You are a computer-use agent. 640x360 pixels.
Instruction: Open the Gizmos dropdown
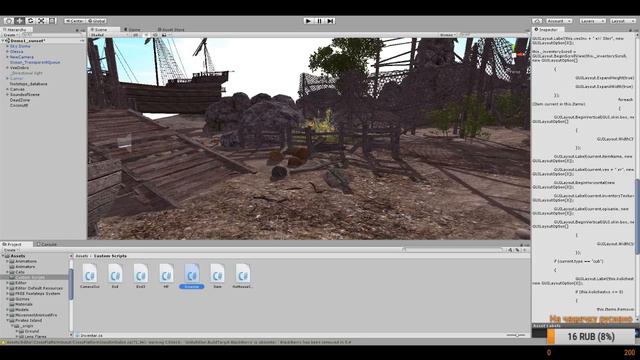click(448, 35)
